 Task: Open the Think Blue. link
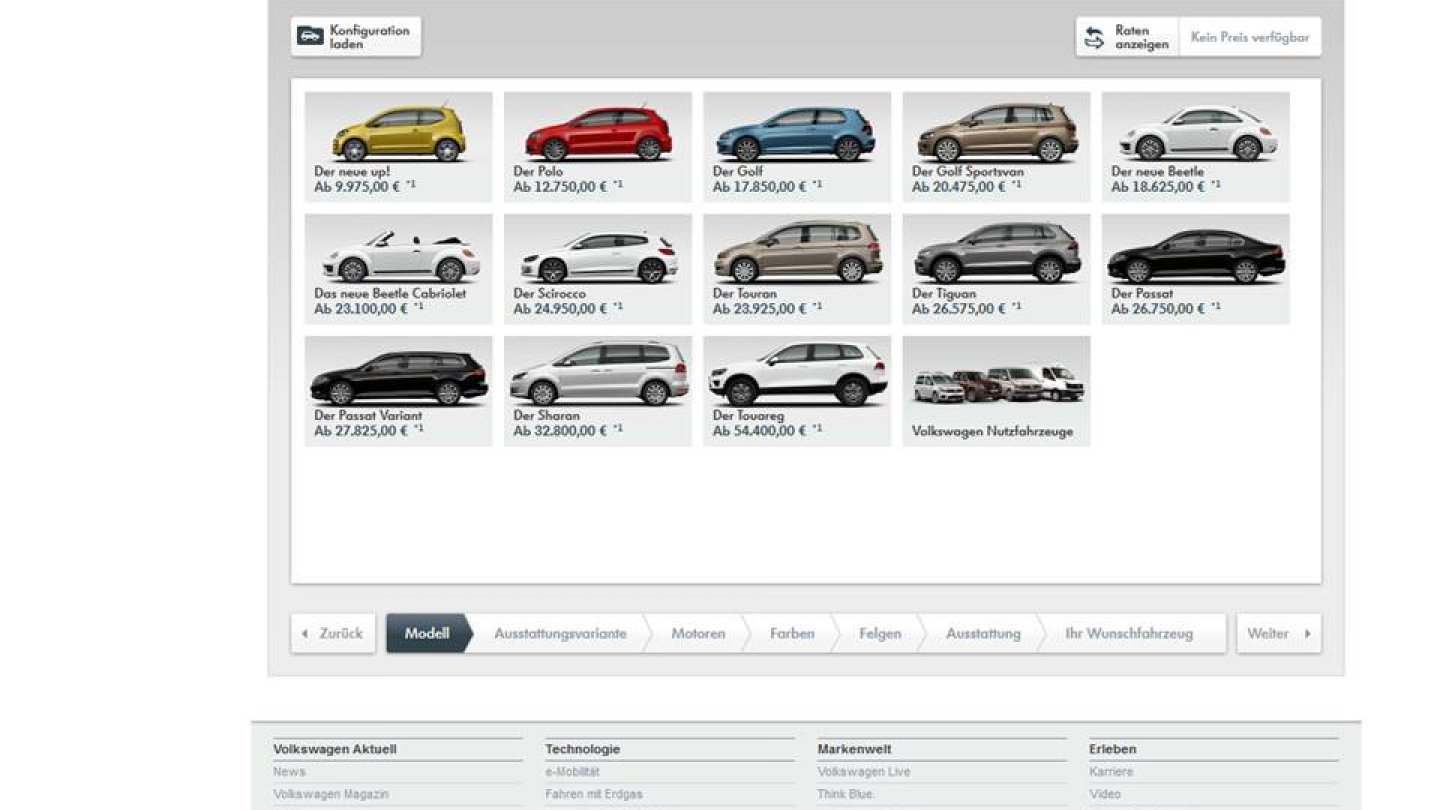[x=847, y=794]
